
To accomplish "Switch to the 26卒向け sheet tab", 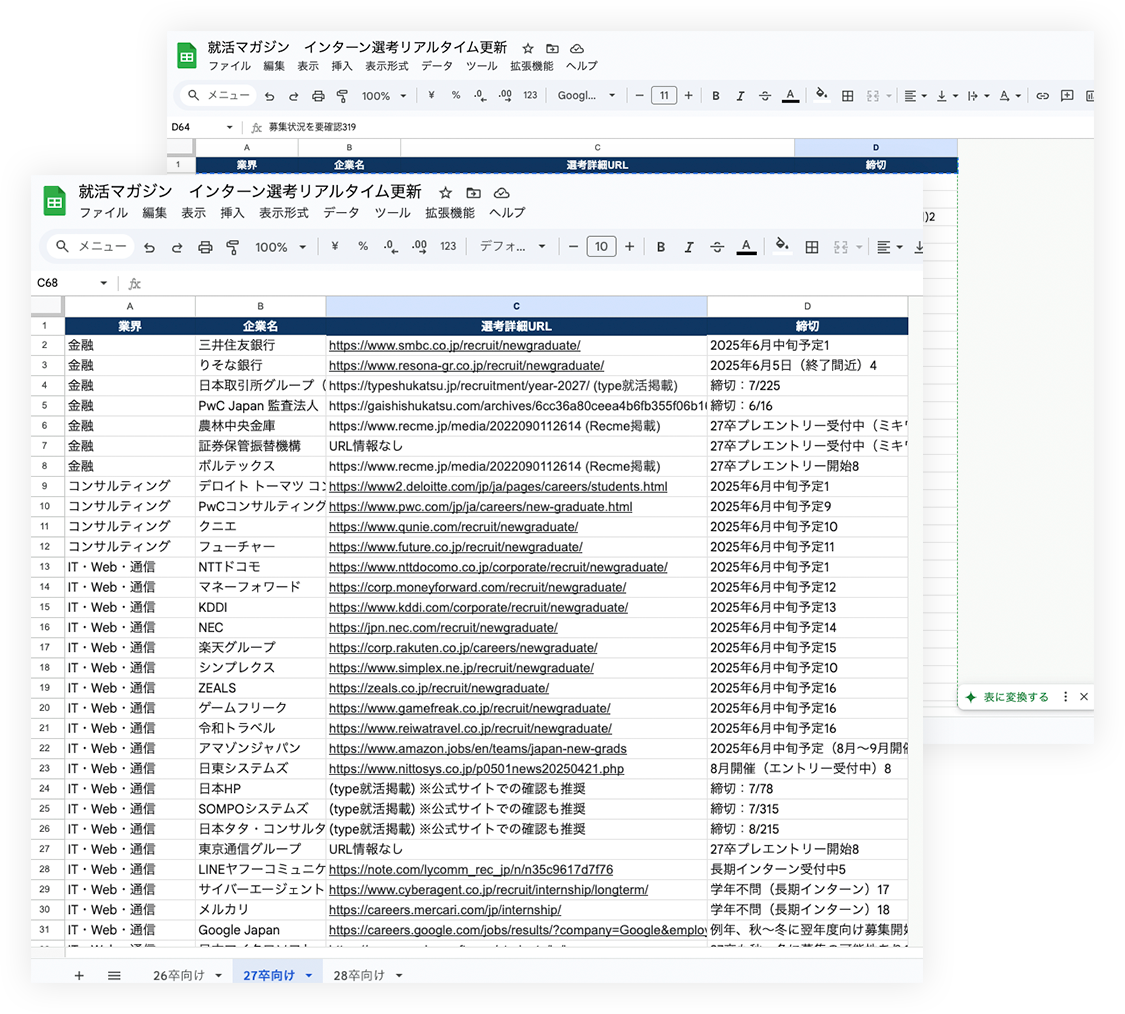I will point(179,975).
